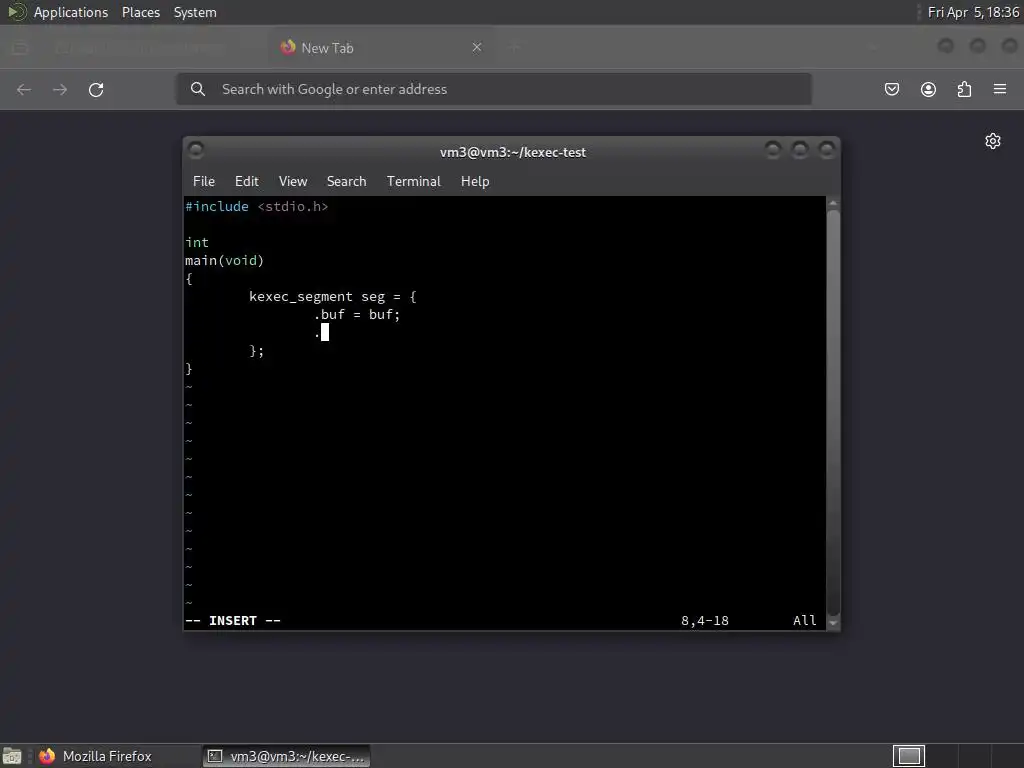The image size is (1024, 768).
Task: Go back in Firefox history
Action: click(24, 89)
